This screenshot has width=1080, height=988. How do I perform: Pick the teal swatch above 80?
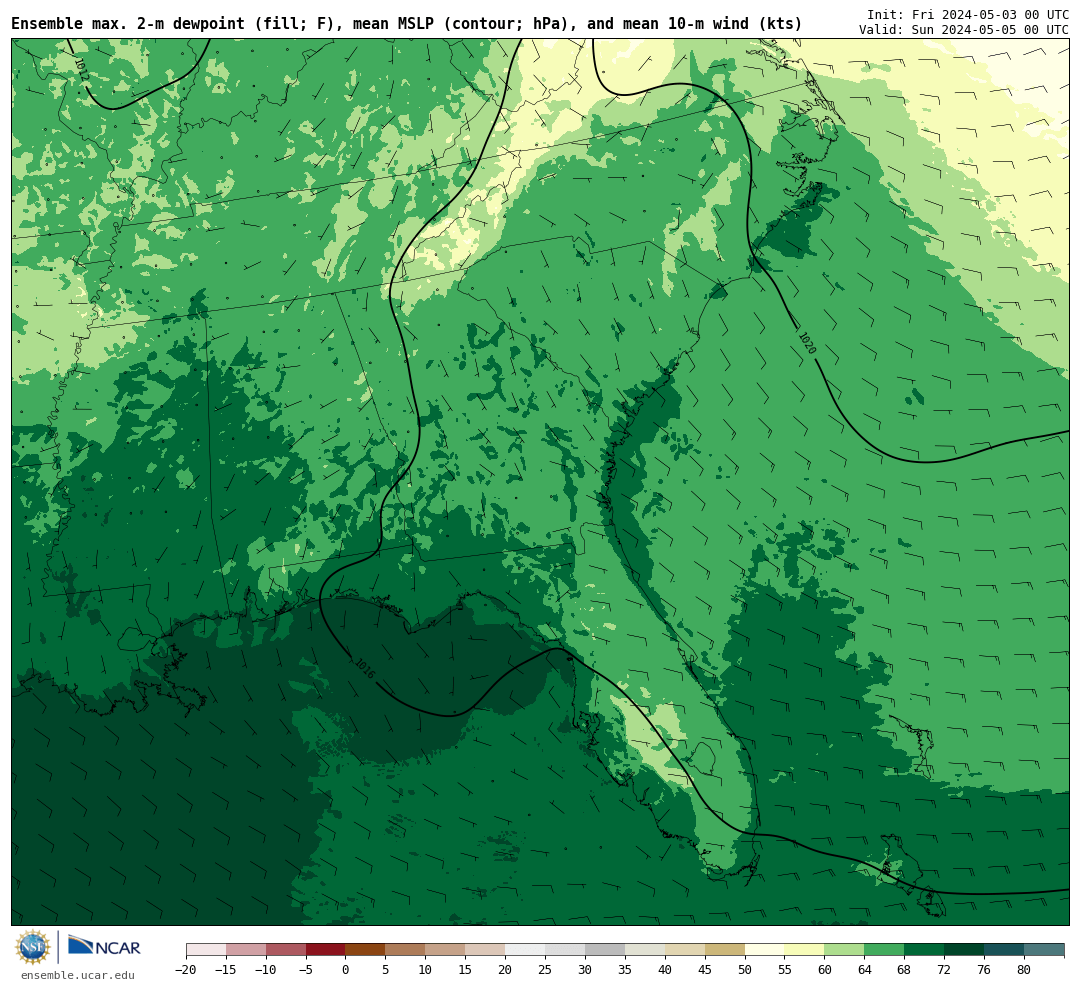[1045, 950]
